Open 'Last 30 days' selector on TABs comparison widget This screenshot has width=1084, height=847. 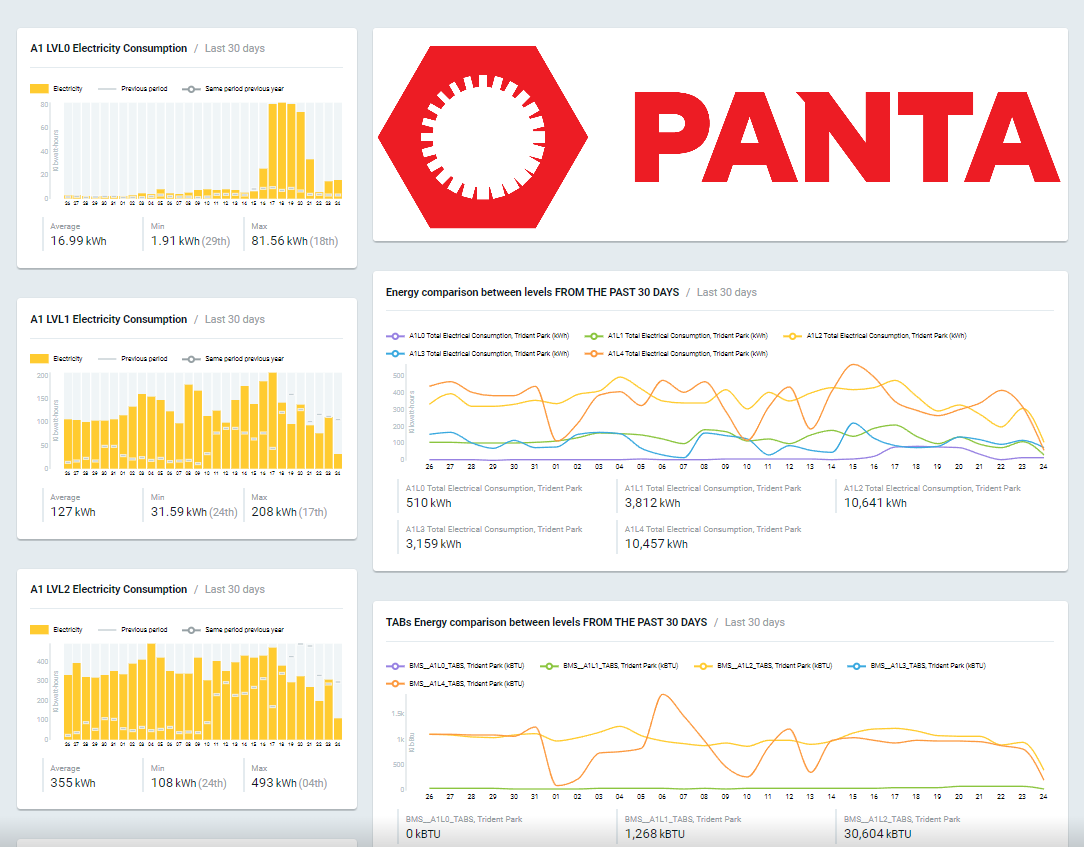(755, 621)
